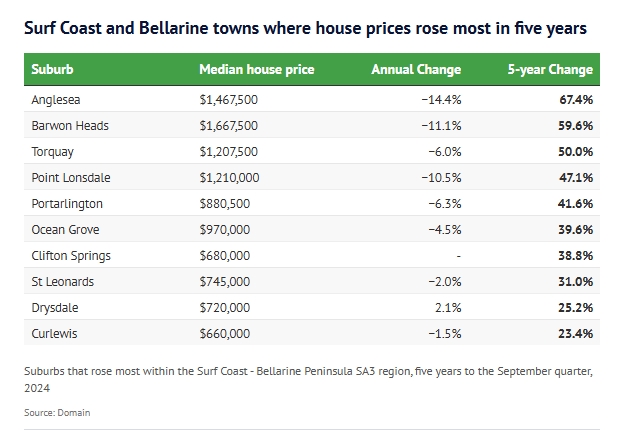This screenshot has height=444, width=625.
Task: Click the Barwon Heads row name
Action: coord(70,126)
